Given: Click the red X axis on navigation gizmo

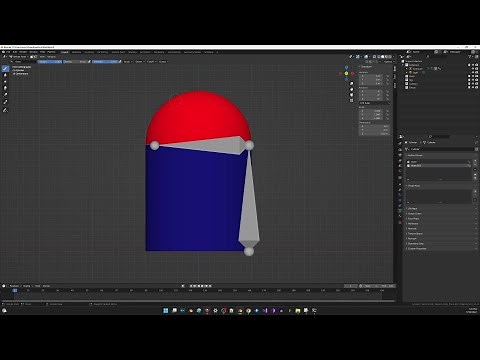Looking at the screenshot, I should pos(352,73).
